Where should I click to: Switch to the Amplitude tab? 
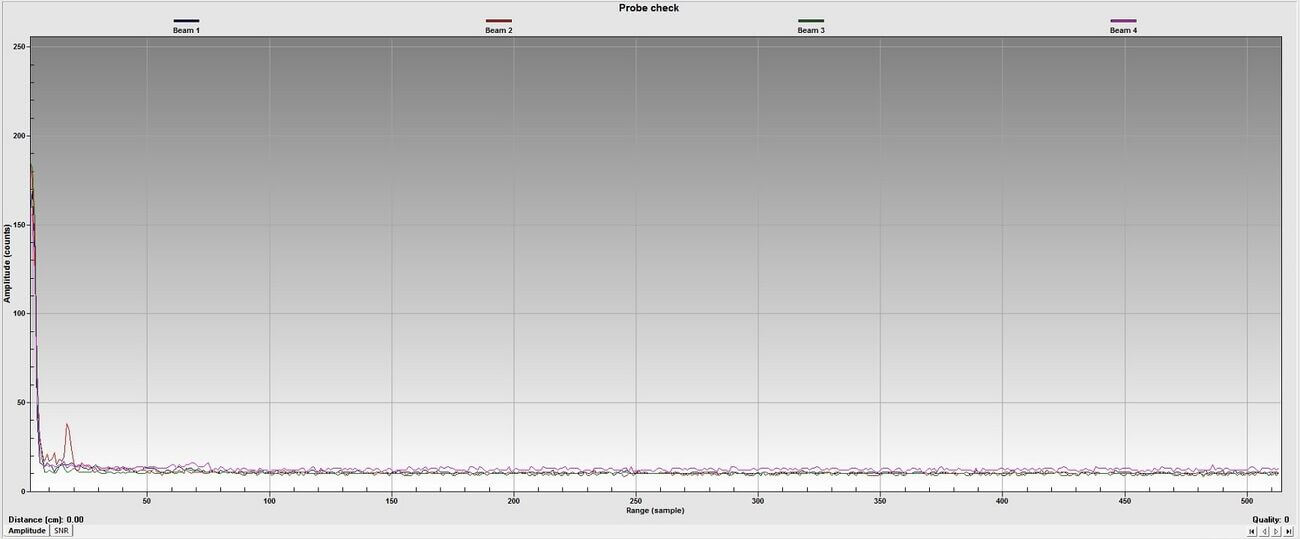point(28,531)
